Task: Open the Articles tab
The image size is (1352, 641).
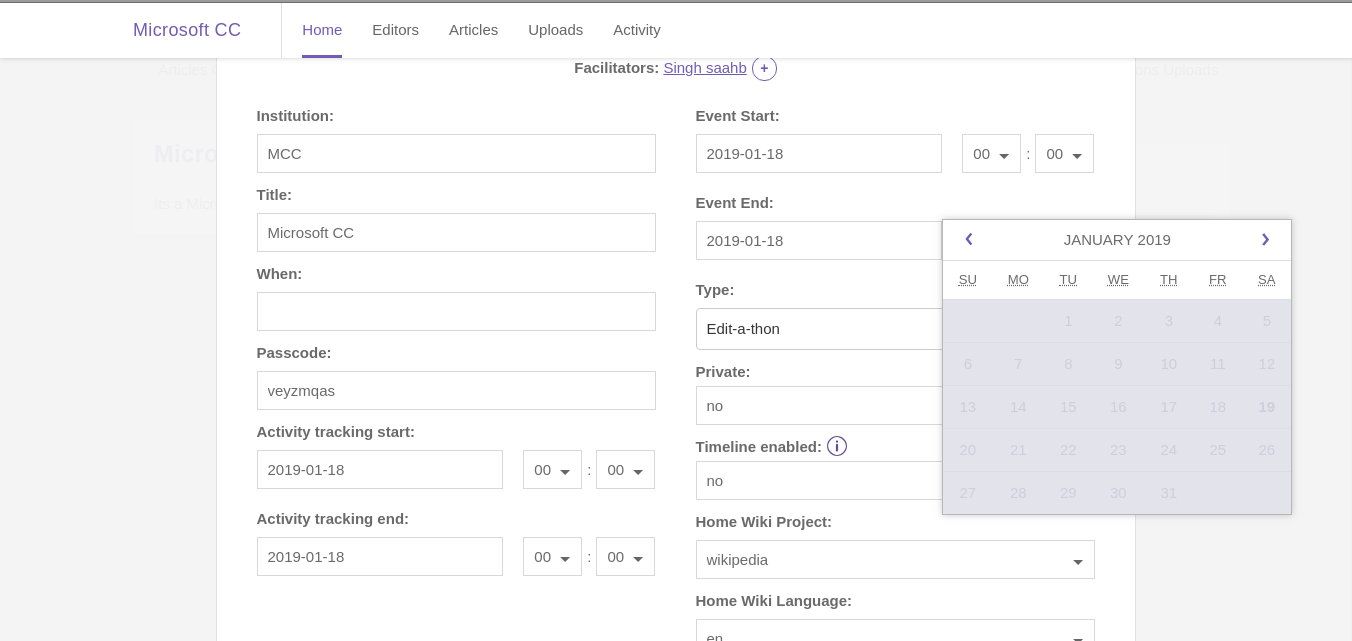Action: [x=473, y=30]
